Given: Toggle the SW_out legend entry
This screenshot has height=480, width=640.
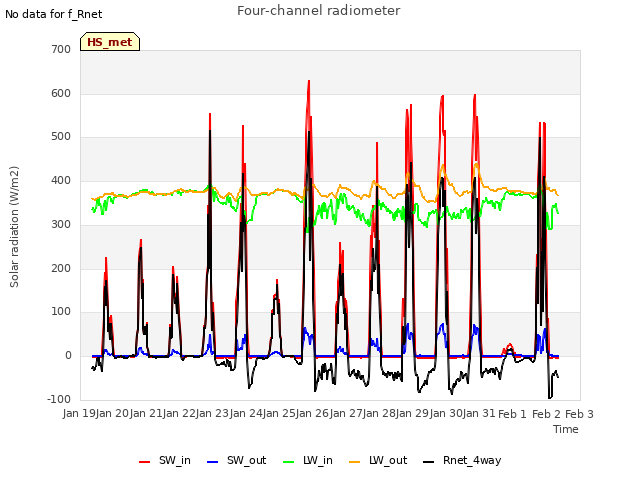Looking at the screenshot, I should [x=237, y=460].
